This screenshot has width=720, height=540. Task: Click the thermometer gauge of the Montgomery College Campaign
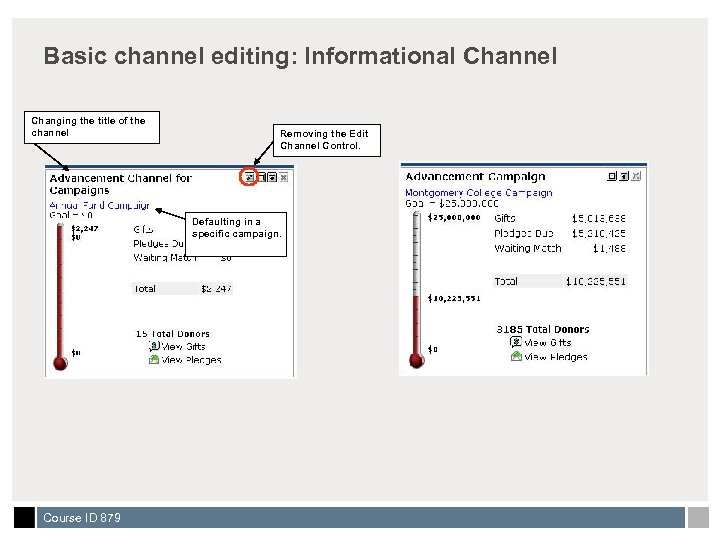tap(416, 290)
